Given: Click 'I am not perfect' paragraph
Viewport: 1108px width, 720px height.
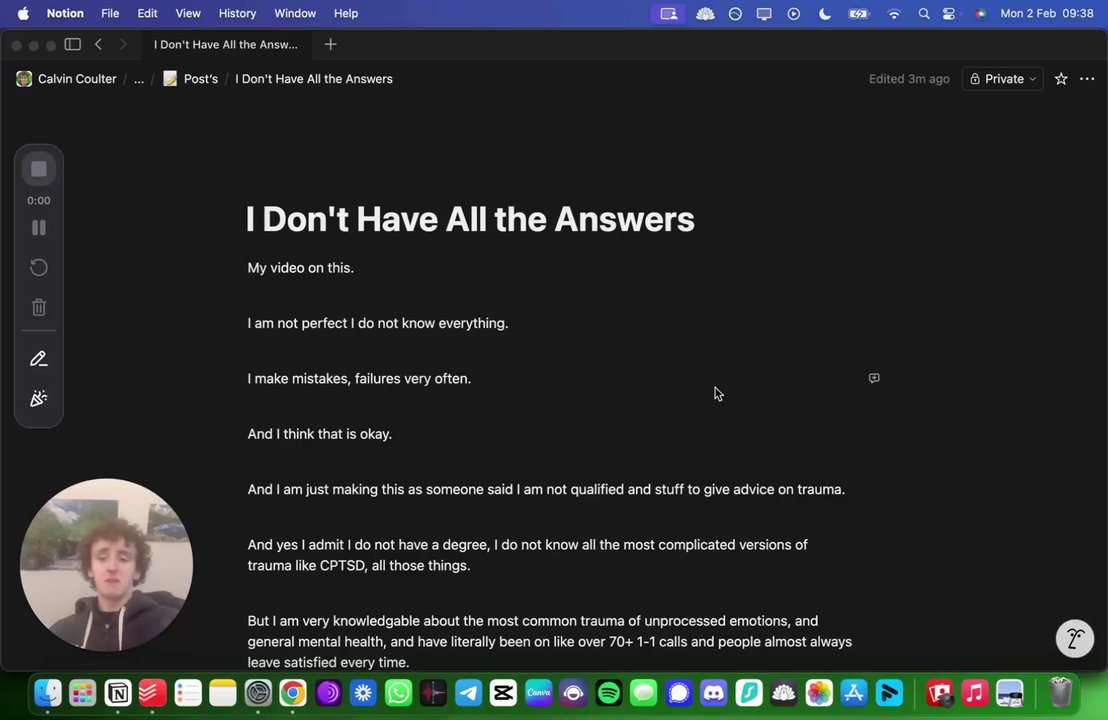Looking at the screenshot, I should tap(377, 323).
